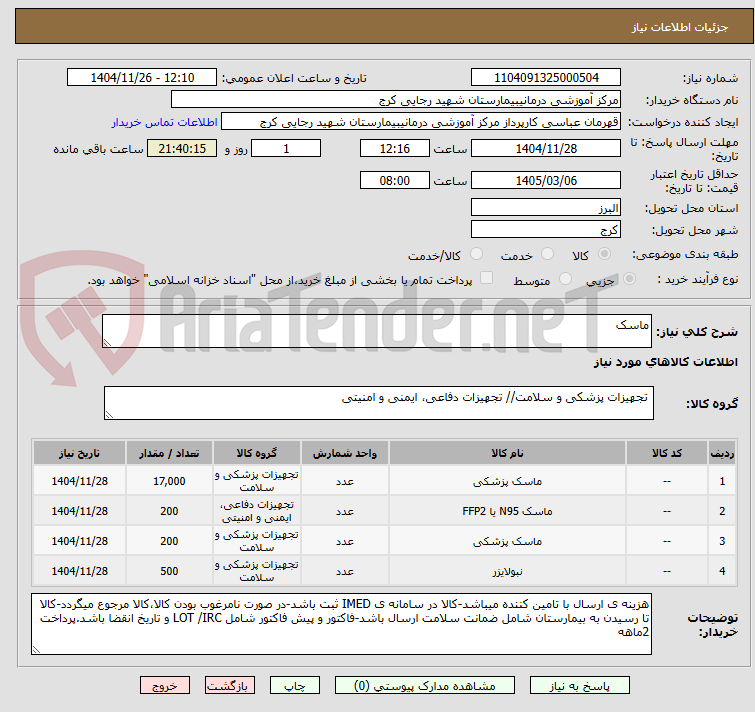Click the نام کالا column header
The width and height of the screenshot is (755, 712).
[x=507, y=453]
